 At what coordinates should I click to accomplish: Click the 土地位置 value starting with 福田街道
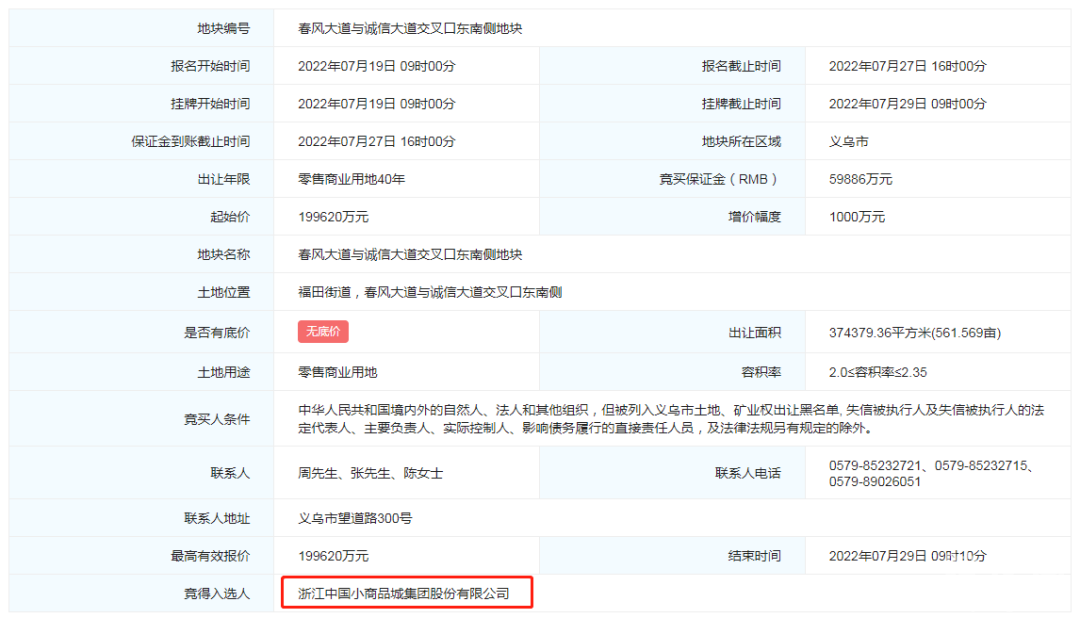(430, 292)
